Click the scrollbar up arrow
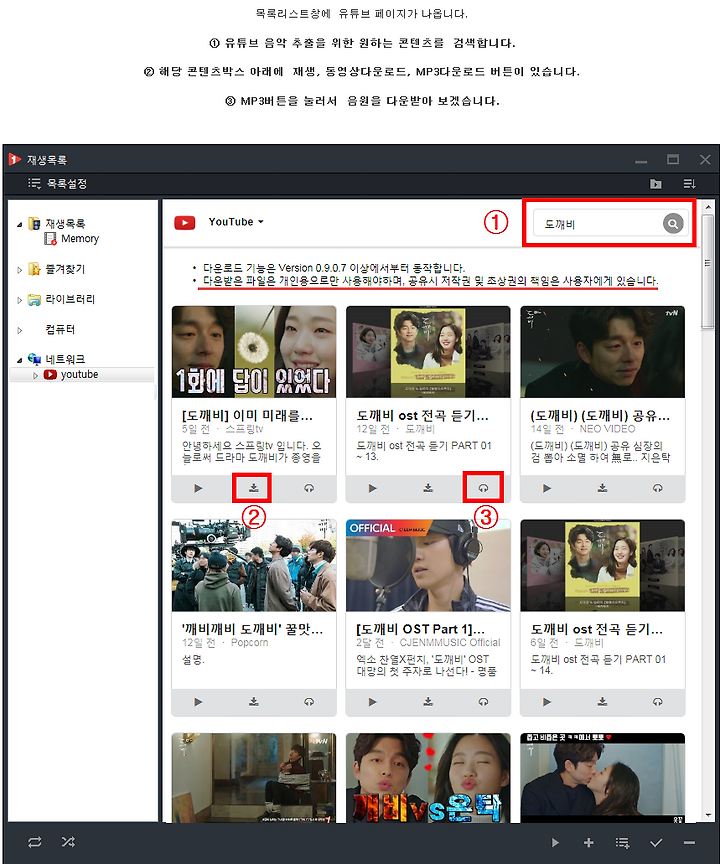720x864 pixels. (x=708, y=208)
